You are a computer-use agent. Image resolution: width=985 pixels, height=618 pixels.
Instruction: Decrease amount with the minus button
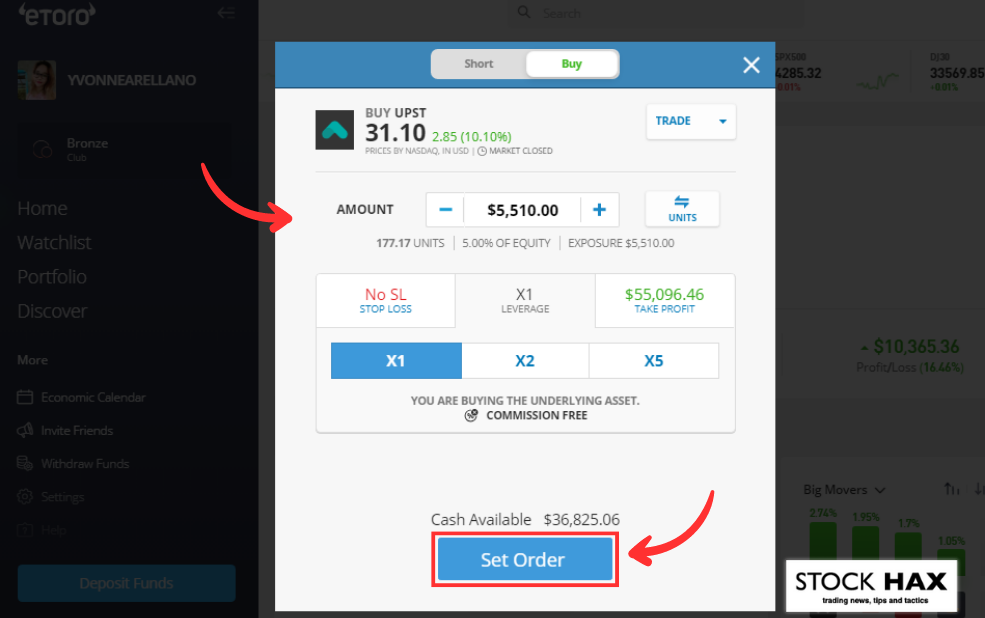445,210
